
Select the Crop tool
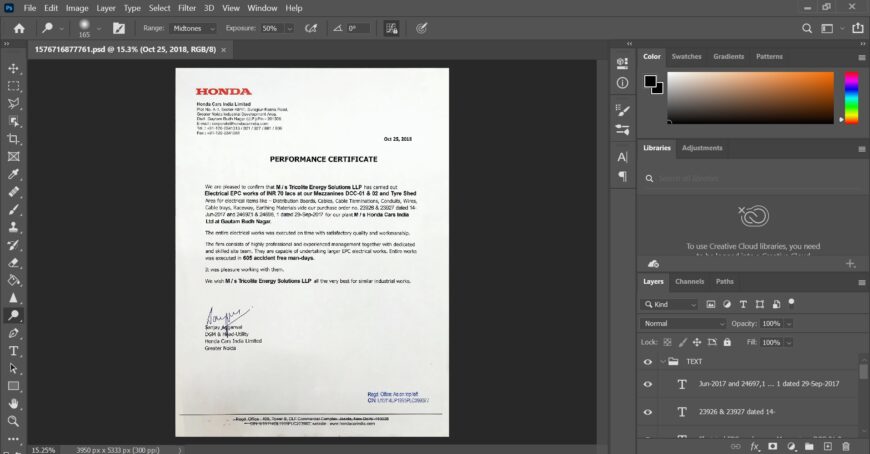click(x=13, y=139)
